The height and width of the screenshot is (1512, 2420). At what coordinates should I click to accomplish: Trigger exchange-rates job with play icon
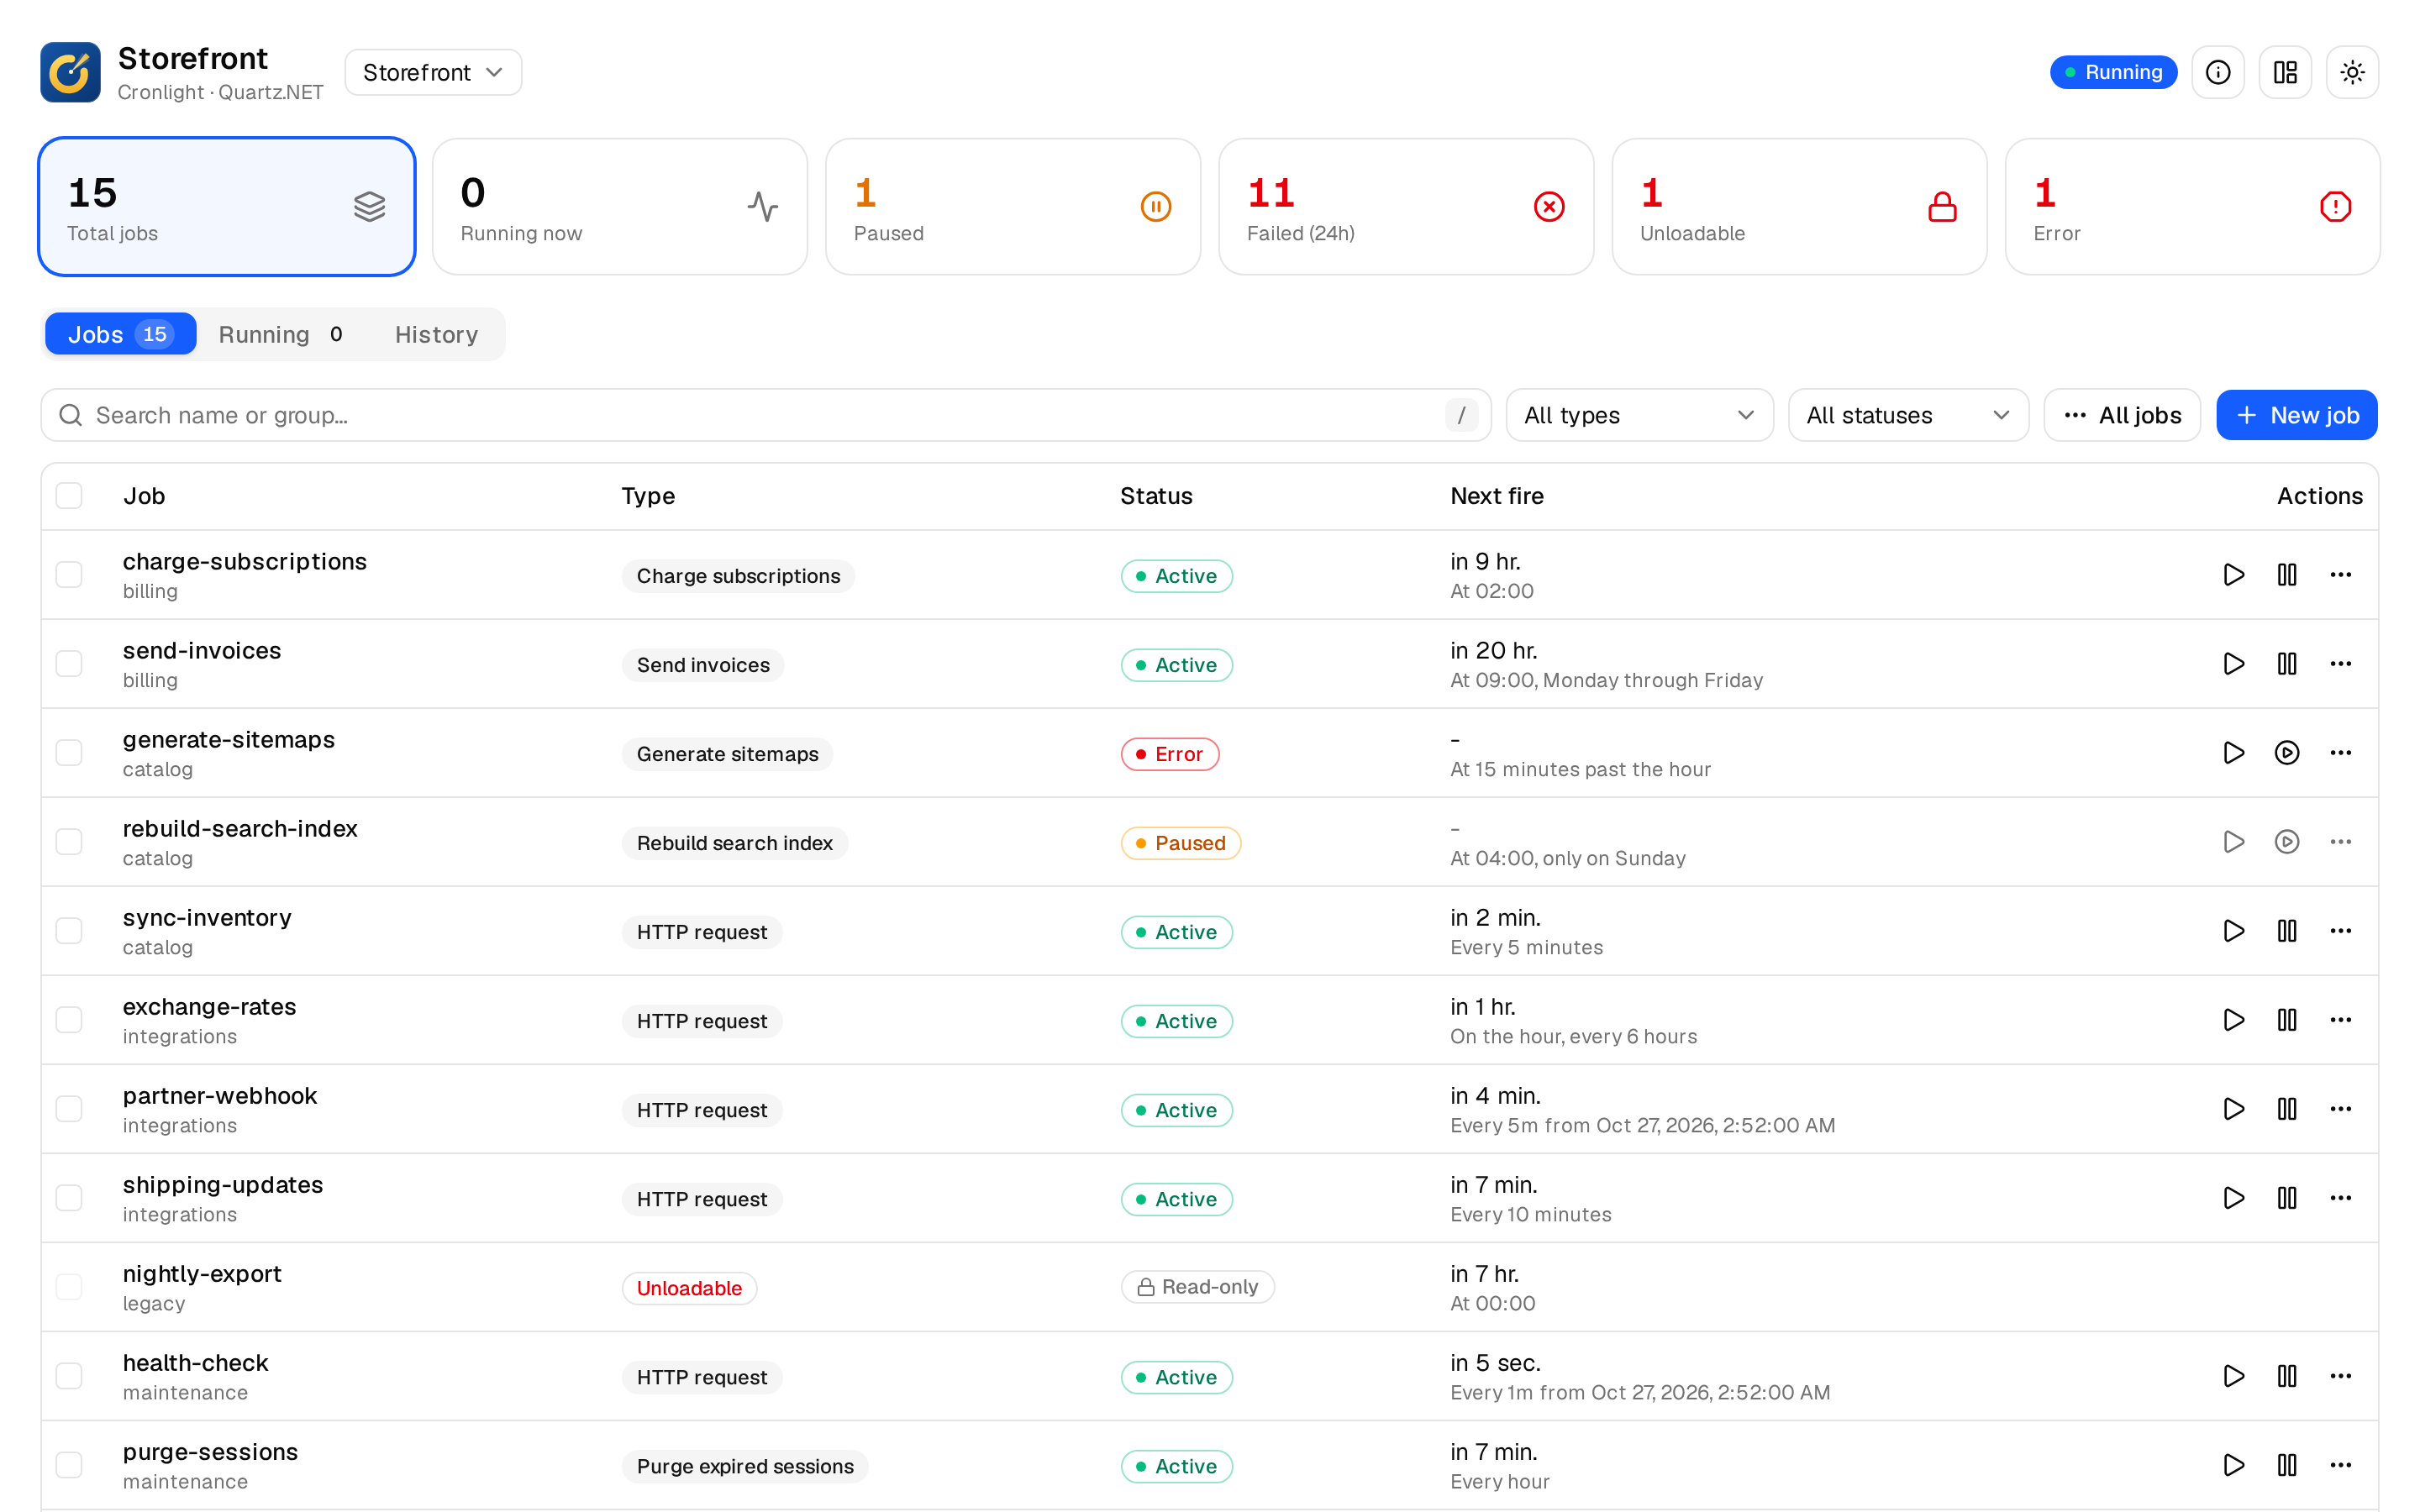tap(2233, 1020)
